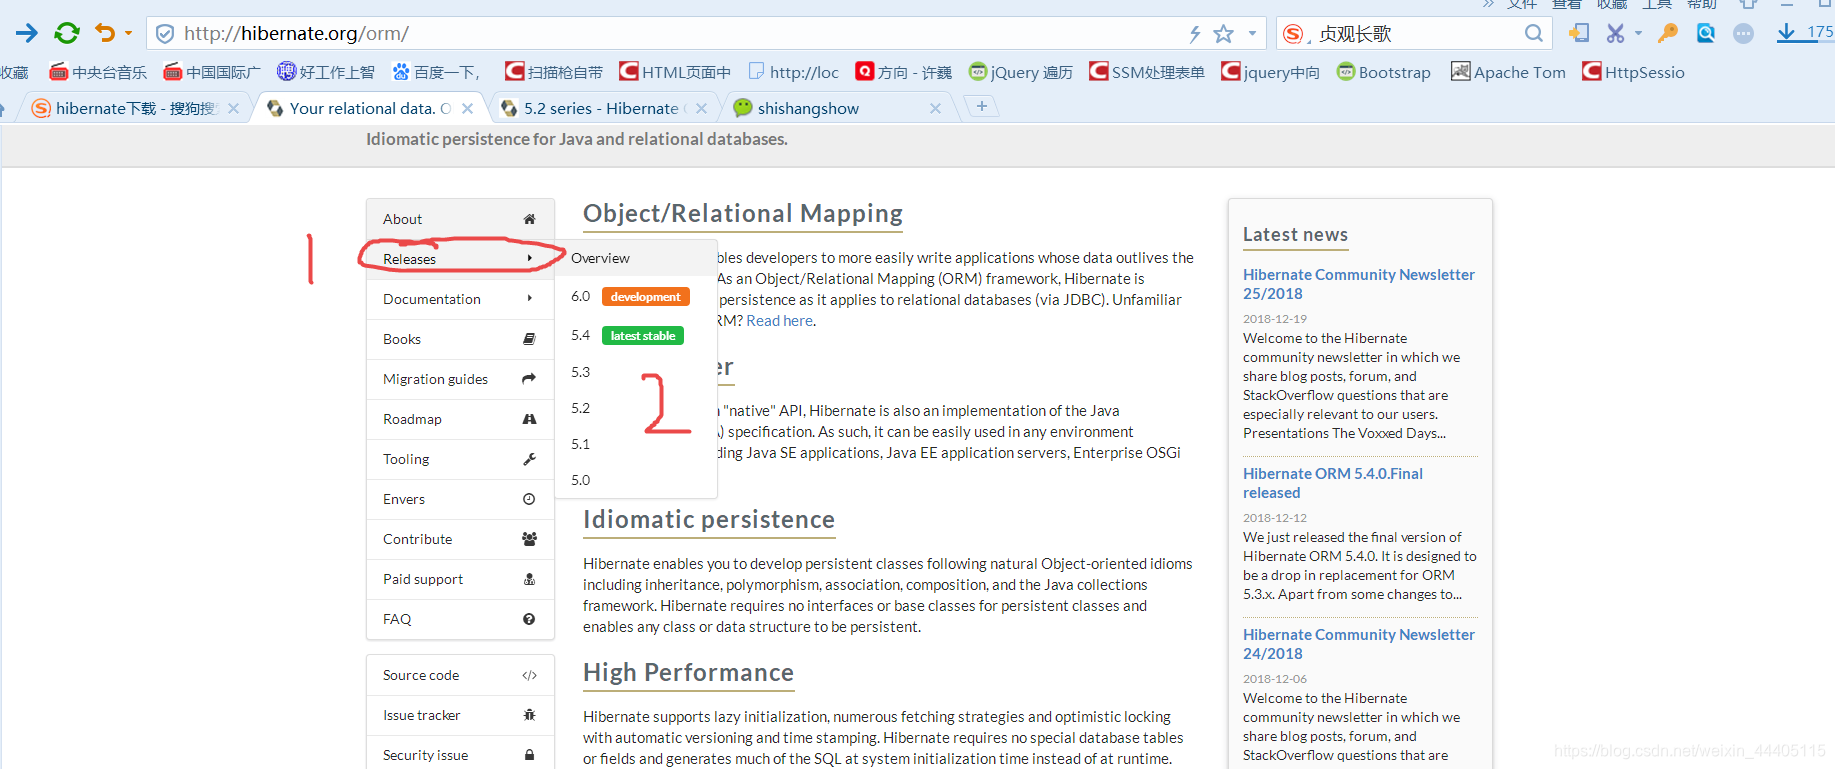Screen dimensions: 1835x769
Task: Click the Documentation sidebar label
Action: click(x=431, y=299)
